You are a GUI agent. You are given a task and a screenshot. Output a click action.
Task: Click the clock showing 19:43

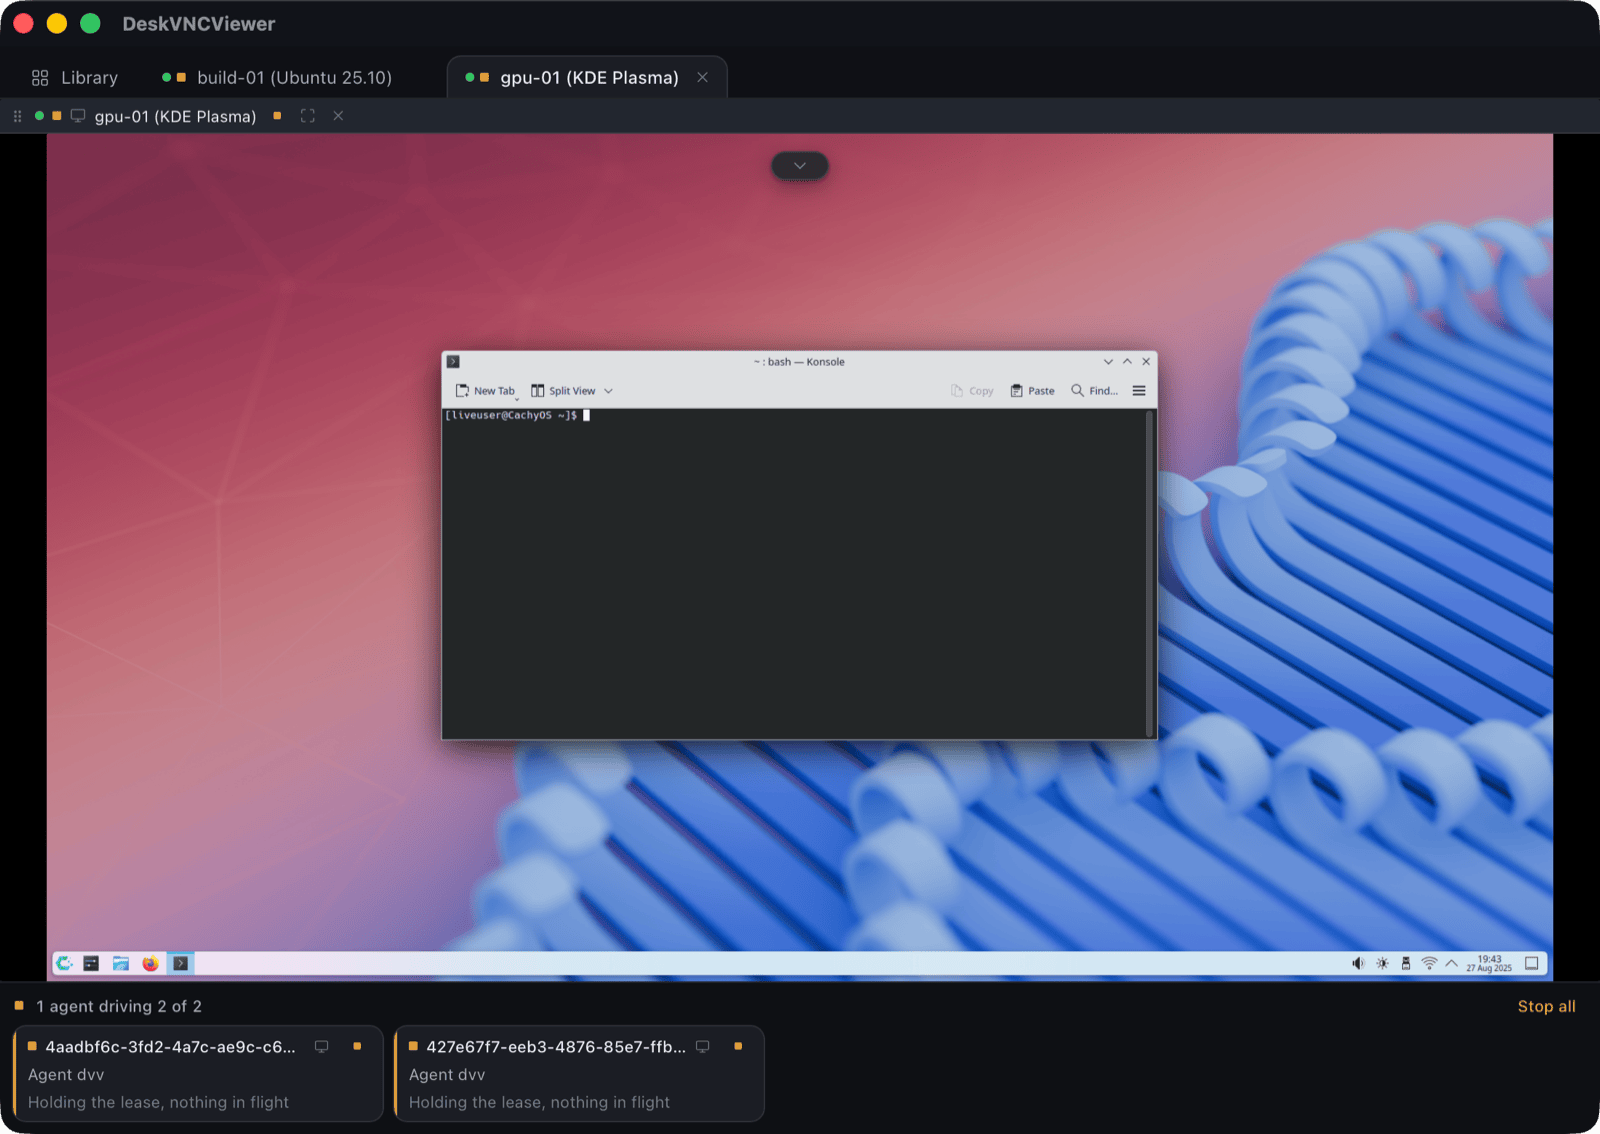coord(1489,963)
